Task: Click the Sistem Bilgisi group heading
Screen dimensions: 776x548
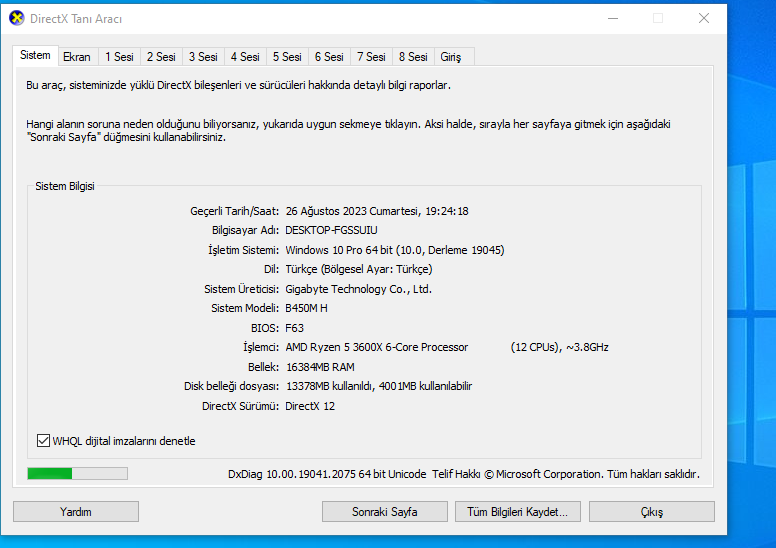Action: point(65,186)
